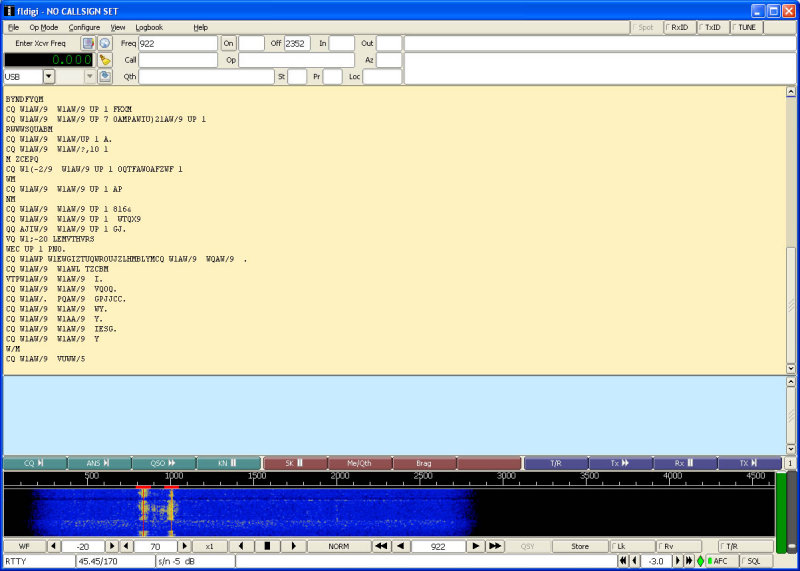Click the RTTY mode field in status bar
800x571 pixels.
[x=39, y=561]
